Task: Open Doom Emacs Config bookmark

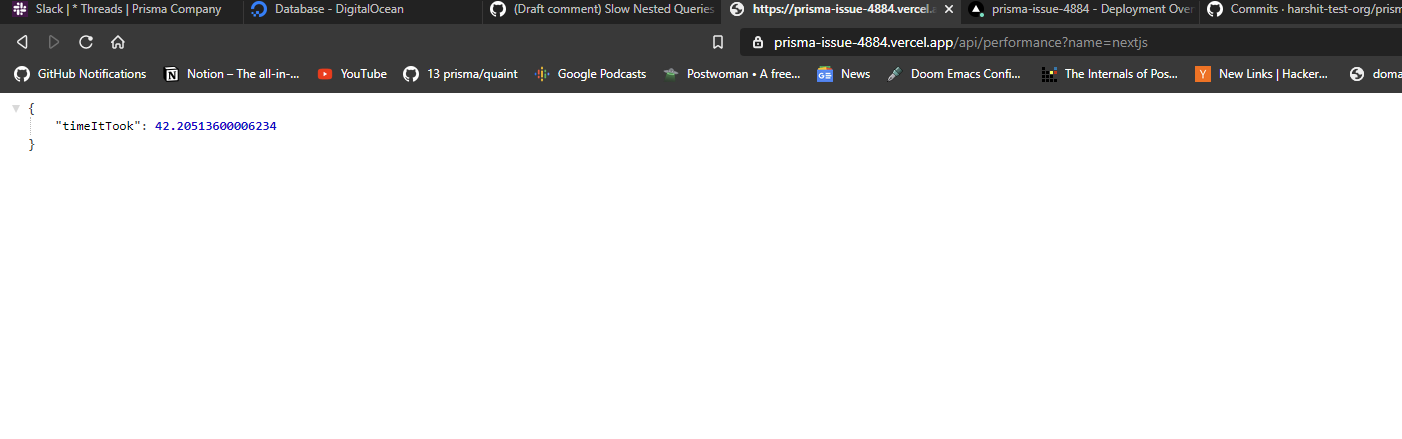Action: pyautogui.click(x=954, y=74)
